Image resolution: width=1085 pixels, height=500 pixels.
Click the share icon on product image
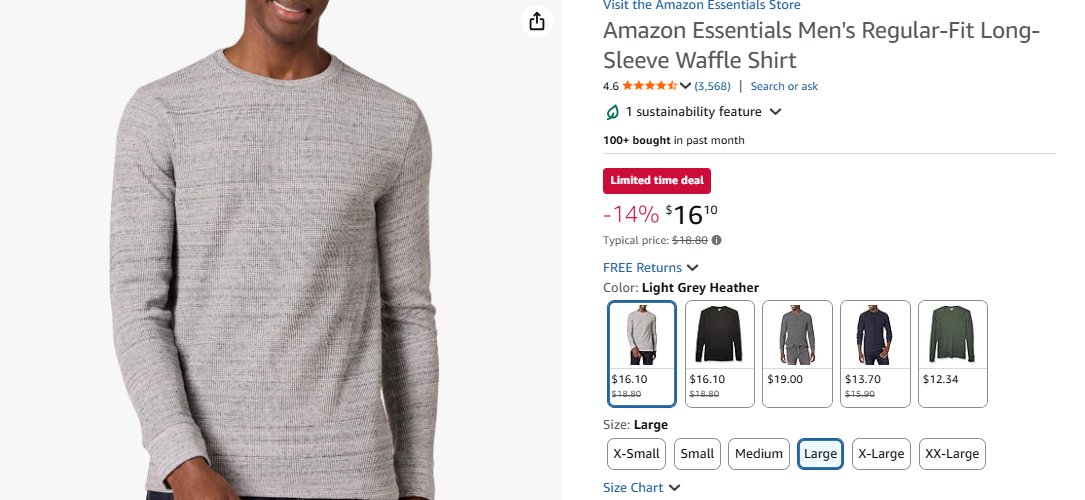tap(537, 22)
